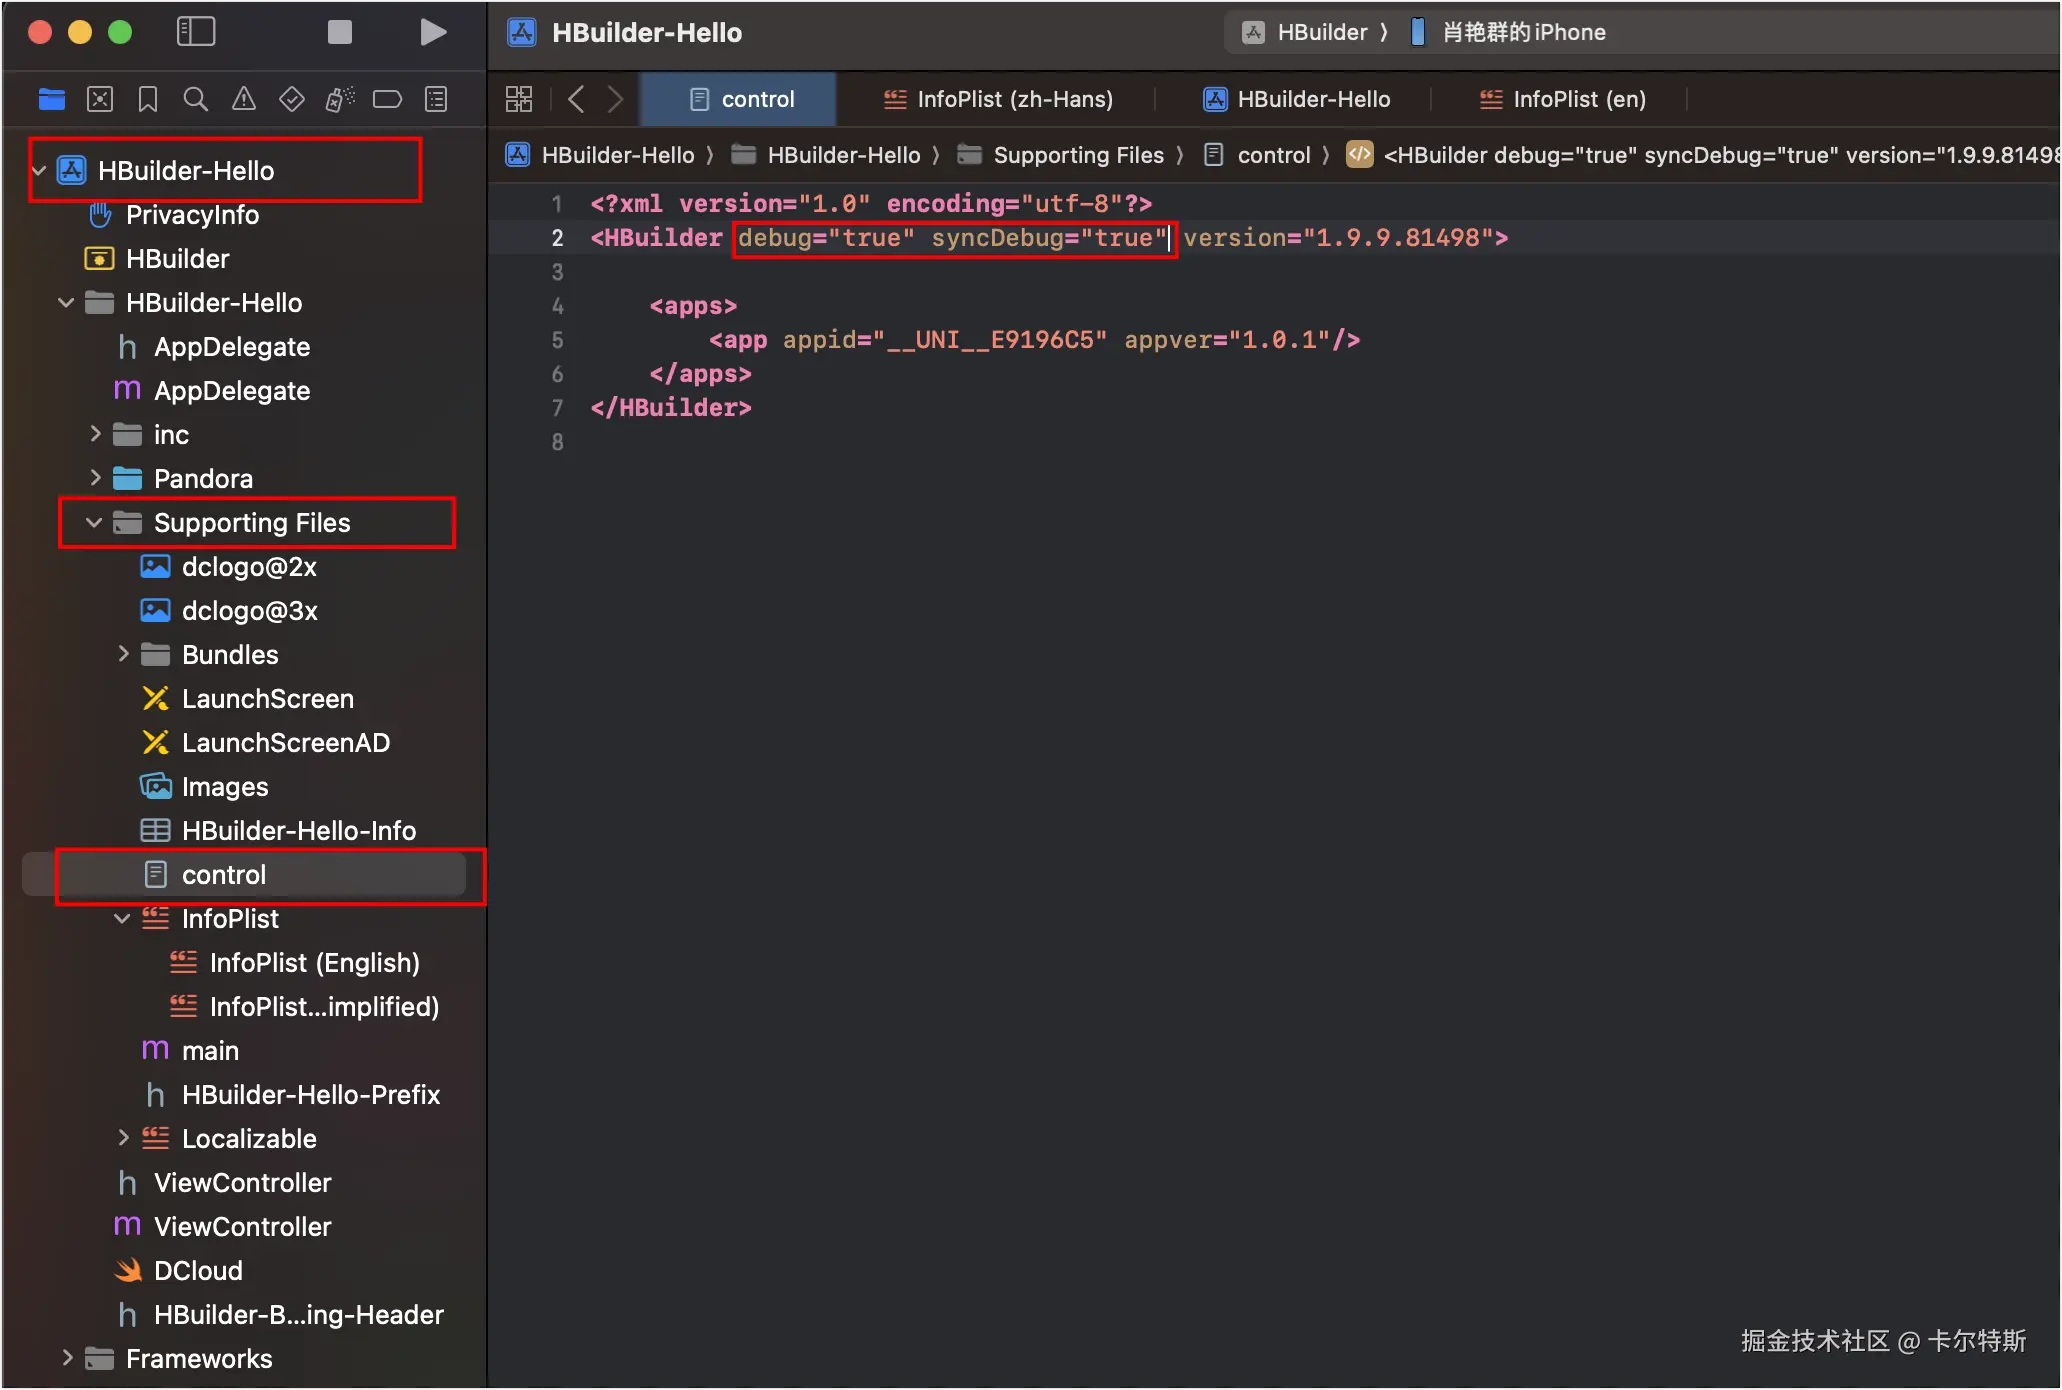Click Supporting Files in the breadcrumb bar
The height and width of the screenshot is (1390, 2062).
1077,155
